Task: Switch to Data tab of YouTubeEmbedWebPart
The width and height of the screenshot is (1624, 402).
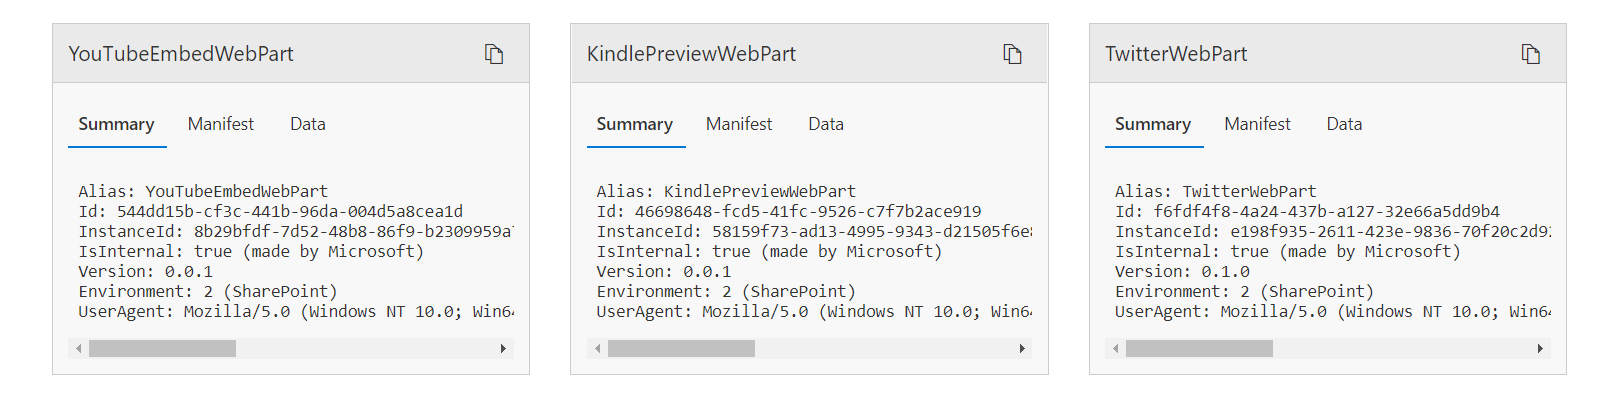Action: tap(308, 124)
